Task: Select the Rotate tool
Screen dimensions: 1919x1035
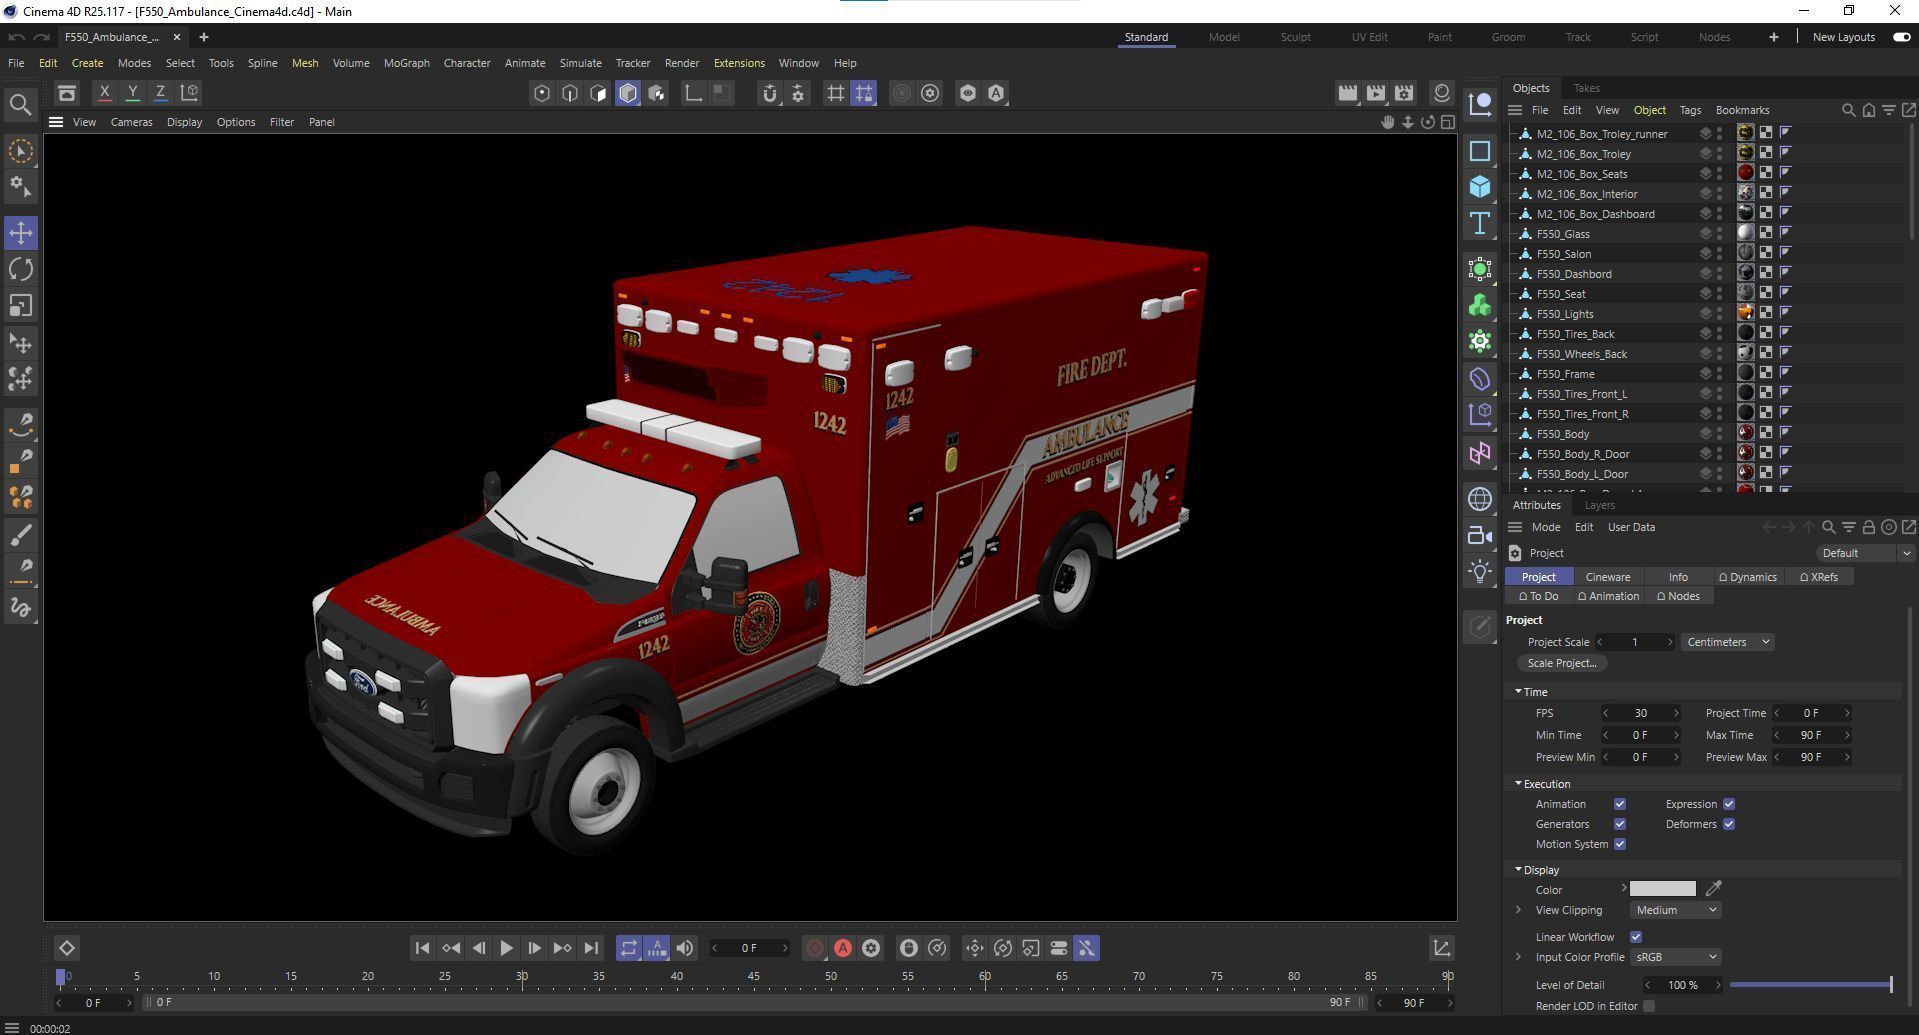Action: (x=21, y=269)
